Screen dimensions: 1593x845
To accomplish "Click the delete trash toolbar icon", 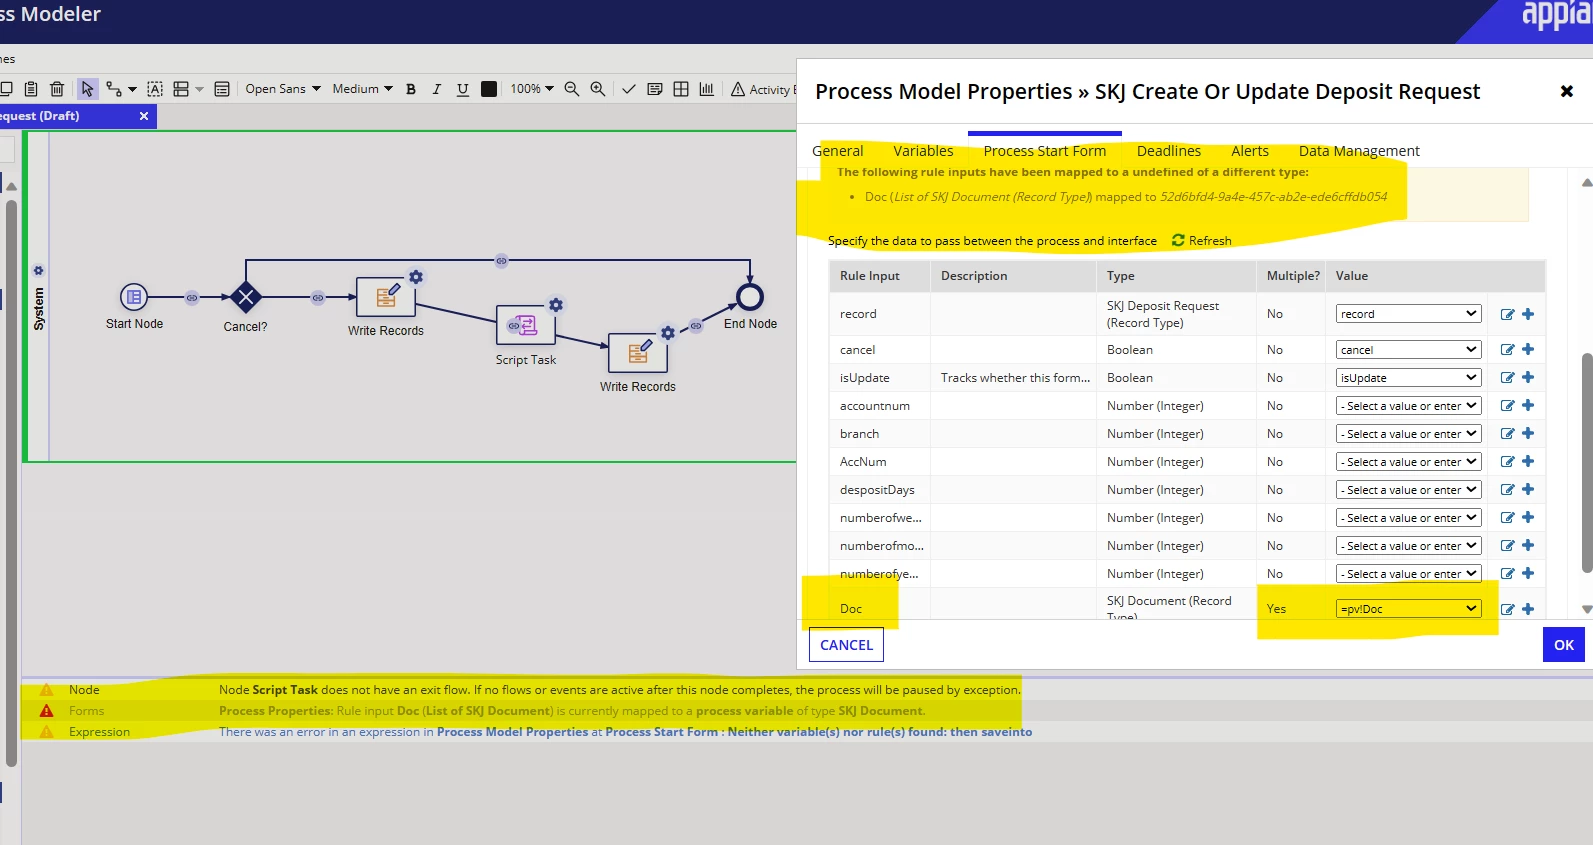I will click(57, 89).
